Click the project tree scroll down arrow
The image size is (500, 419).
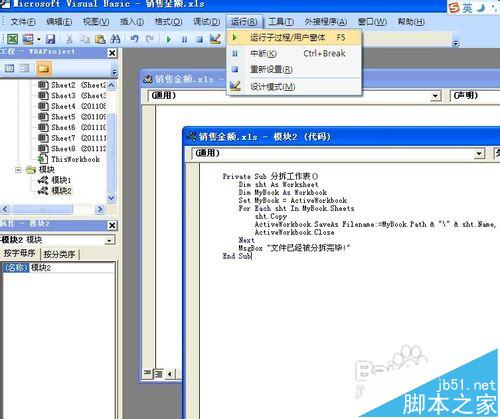[112, 198]
